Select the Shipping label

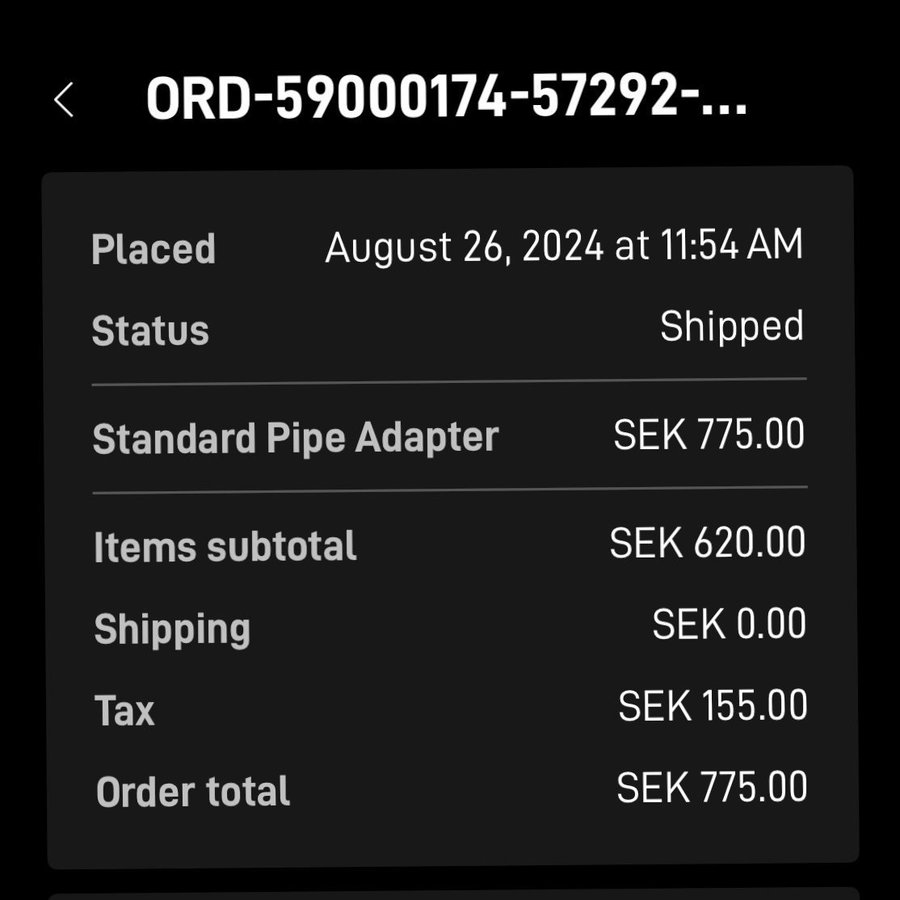click(x=172, y=629)
